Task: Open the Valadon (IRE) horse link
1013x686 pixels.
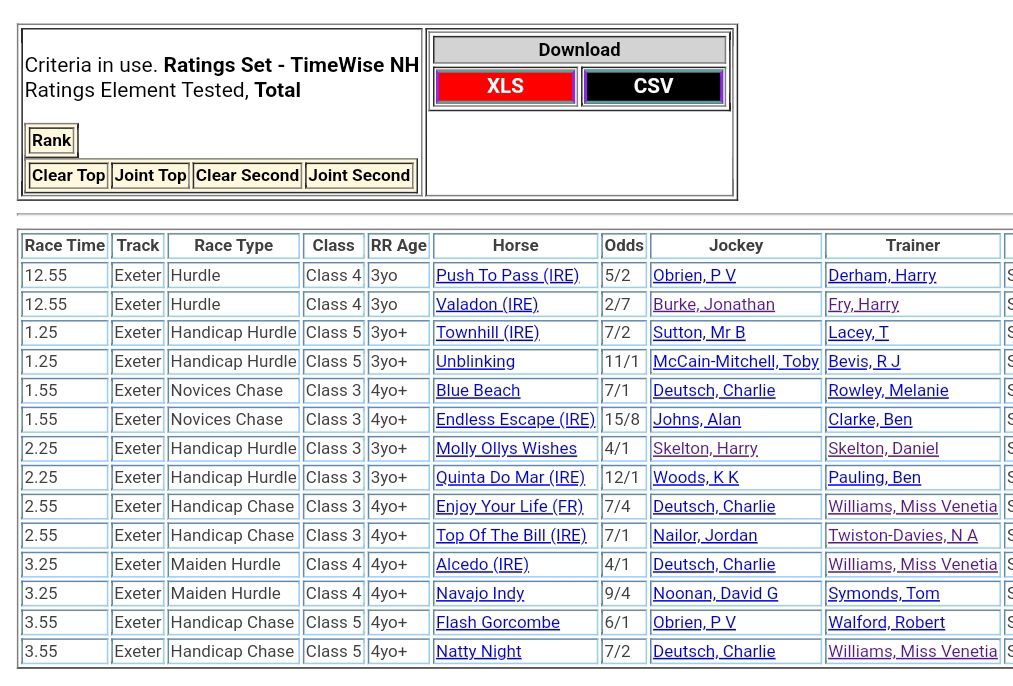Action: [x=487, y=304]
